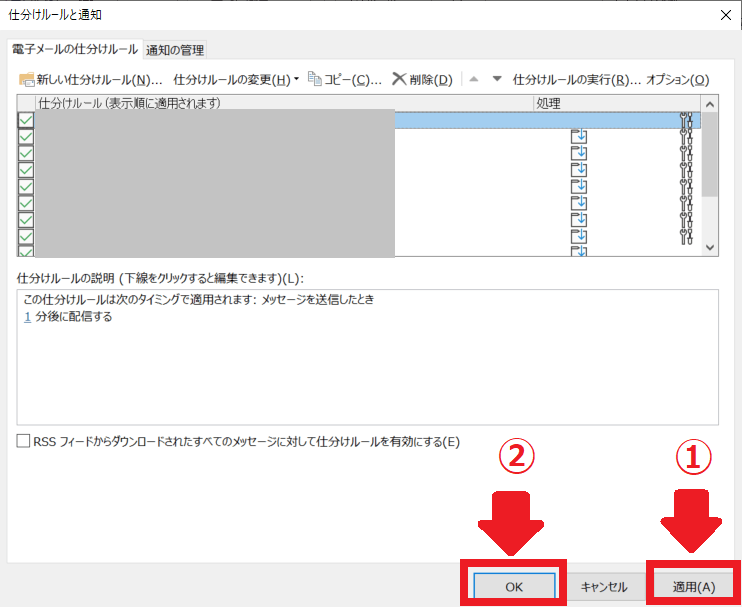Move the rule up with the up arrow

coord(475,79)
